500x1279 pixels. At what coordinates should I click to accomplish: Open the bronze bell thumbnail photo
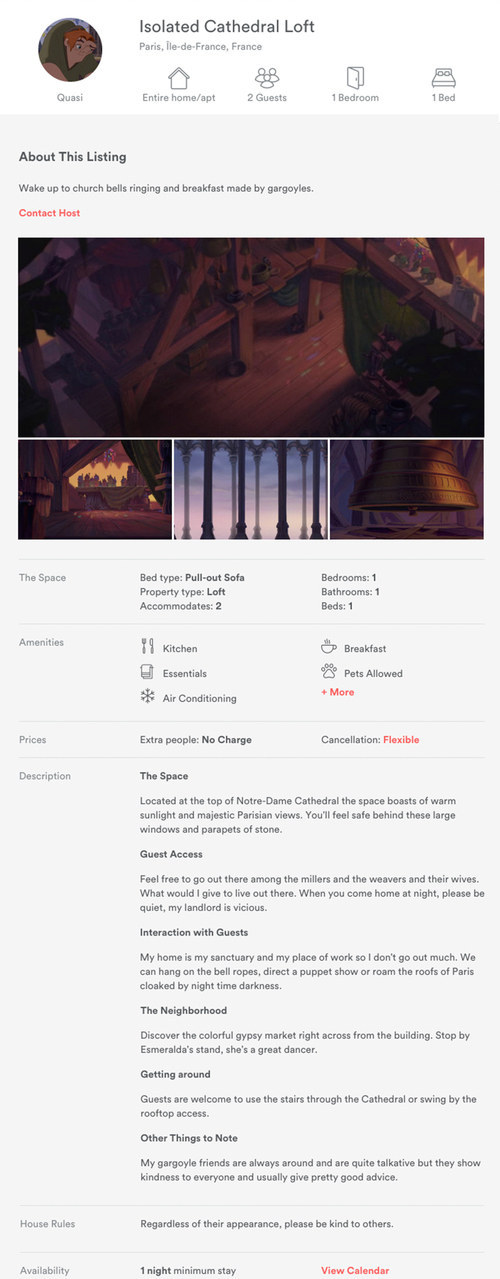click(407, 490)
